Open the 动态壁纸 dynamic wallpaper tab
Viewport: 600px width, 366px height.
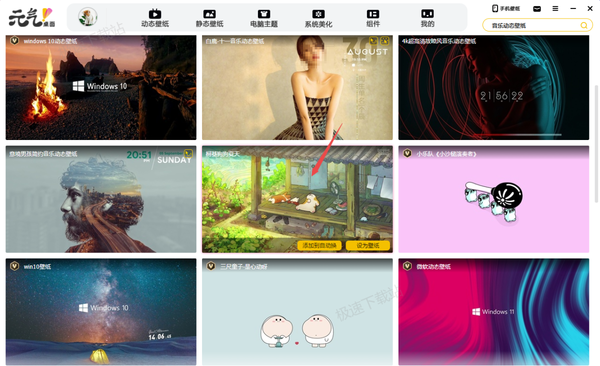(x=155, y=18)
